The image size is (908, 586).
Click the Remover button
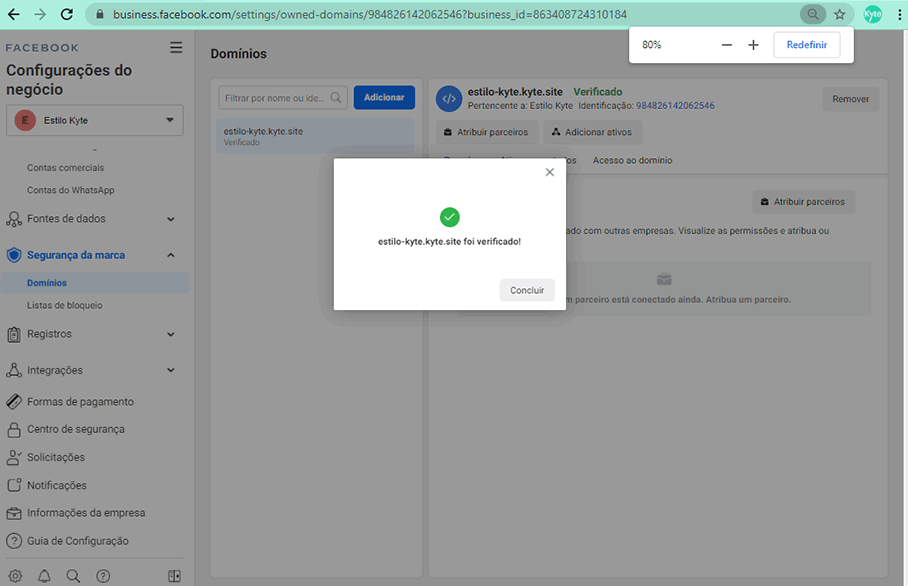pyautogui.click(x=850, y=99)
